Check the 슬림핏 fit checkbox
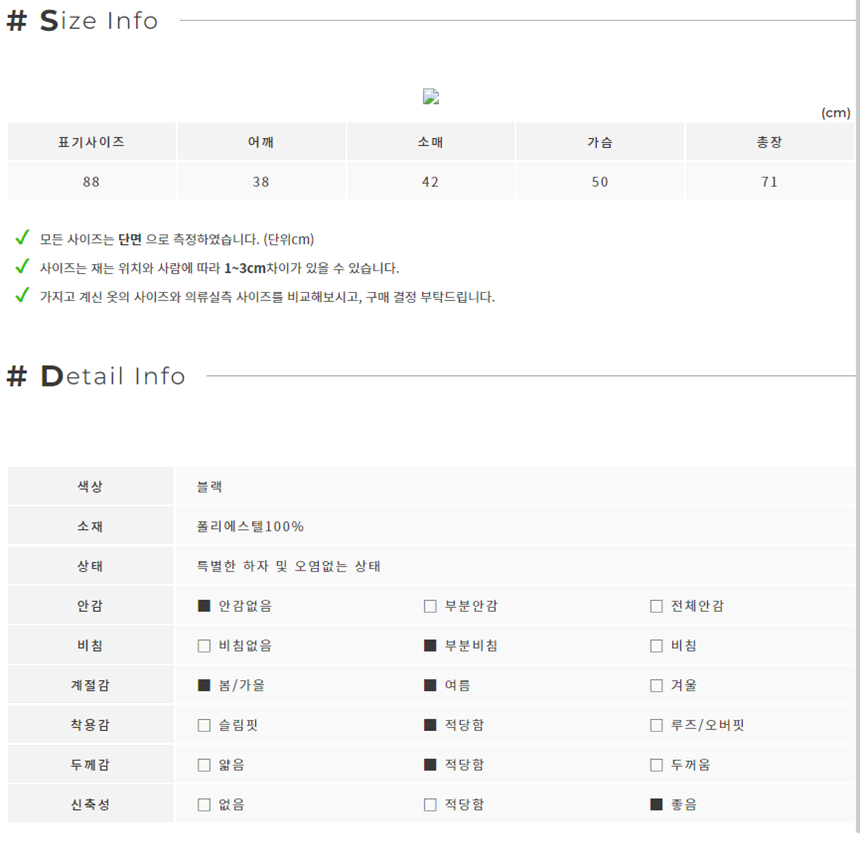860x860 pixels. pos(204,725)
